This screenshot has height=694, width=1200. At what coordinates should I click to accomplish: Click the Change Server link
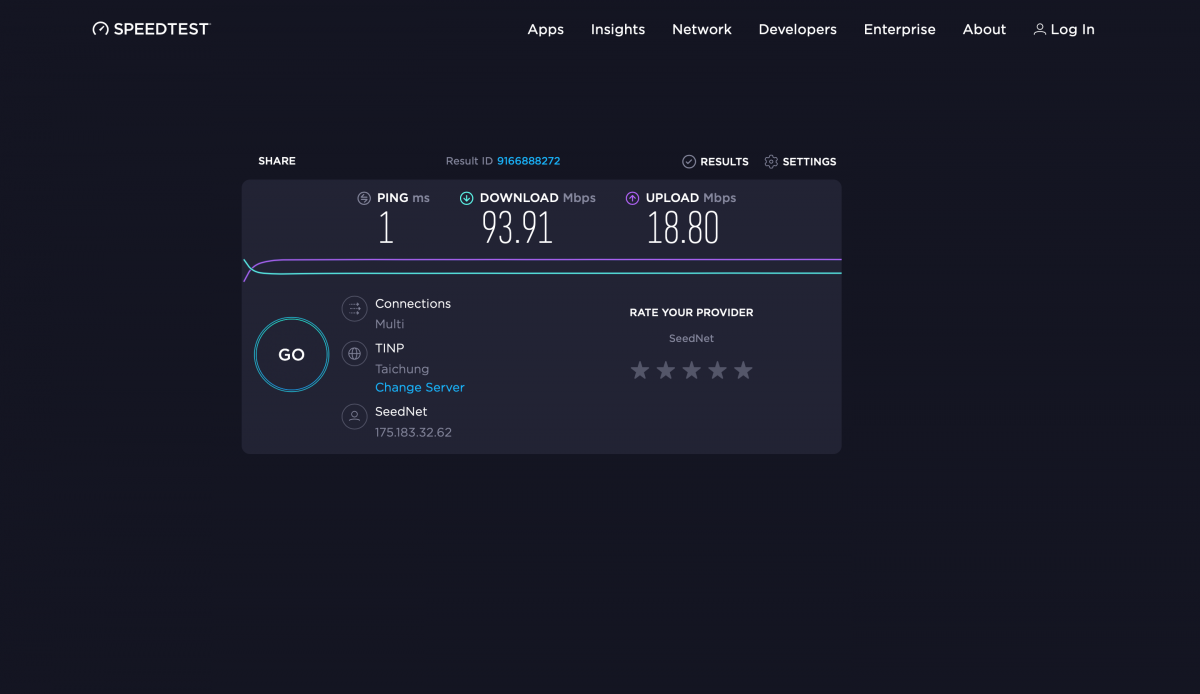(420, 387)
